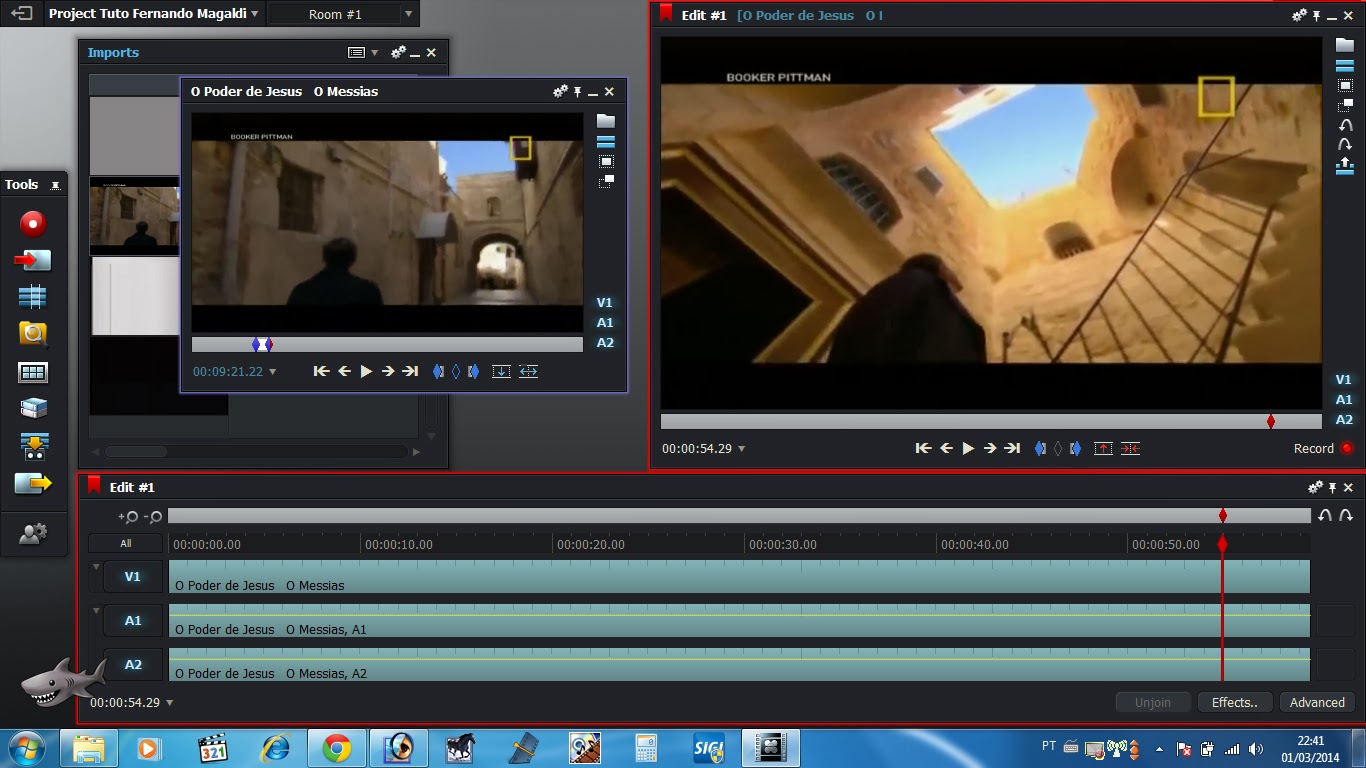Open the Search tool with magnifying glass
This screenshot has width=1366, height=768.
pyautogui.click(x=33, y=334)
